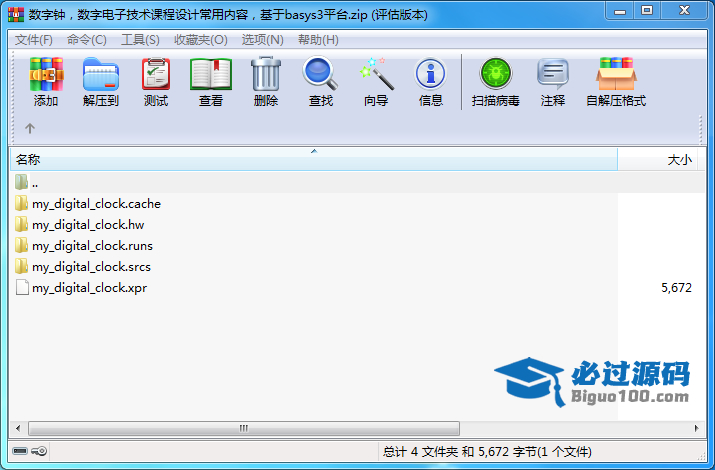This screenshot has width=715, height=470.
Task: Select file name my_digital_clock.xpr
Action: [89, 288]
